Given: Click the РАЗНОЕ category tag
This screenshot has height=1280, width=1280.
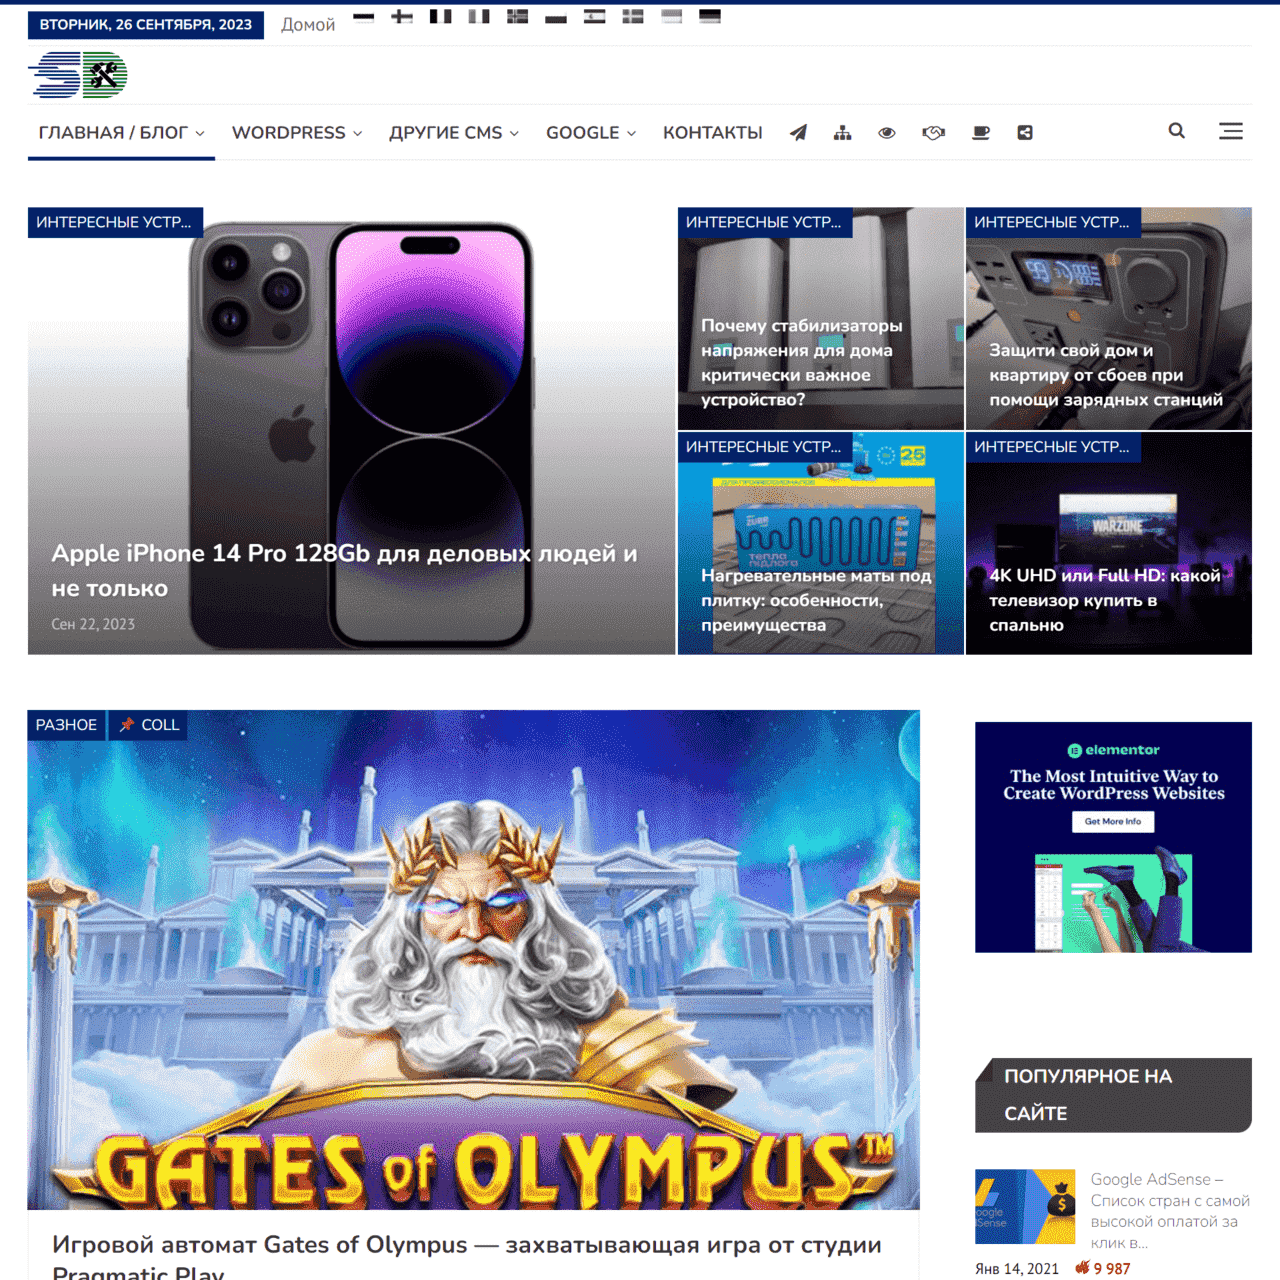Looking at the screenshot, I should click(66, 725).
